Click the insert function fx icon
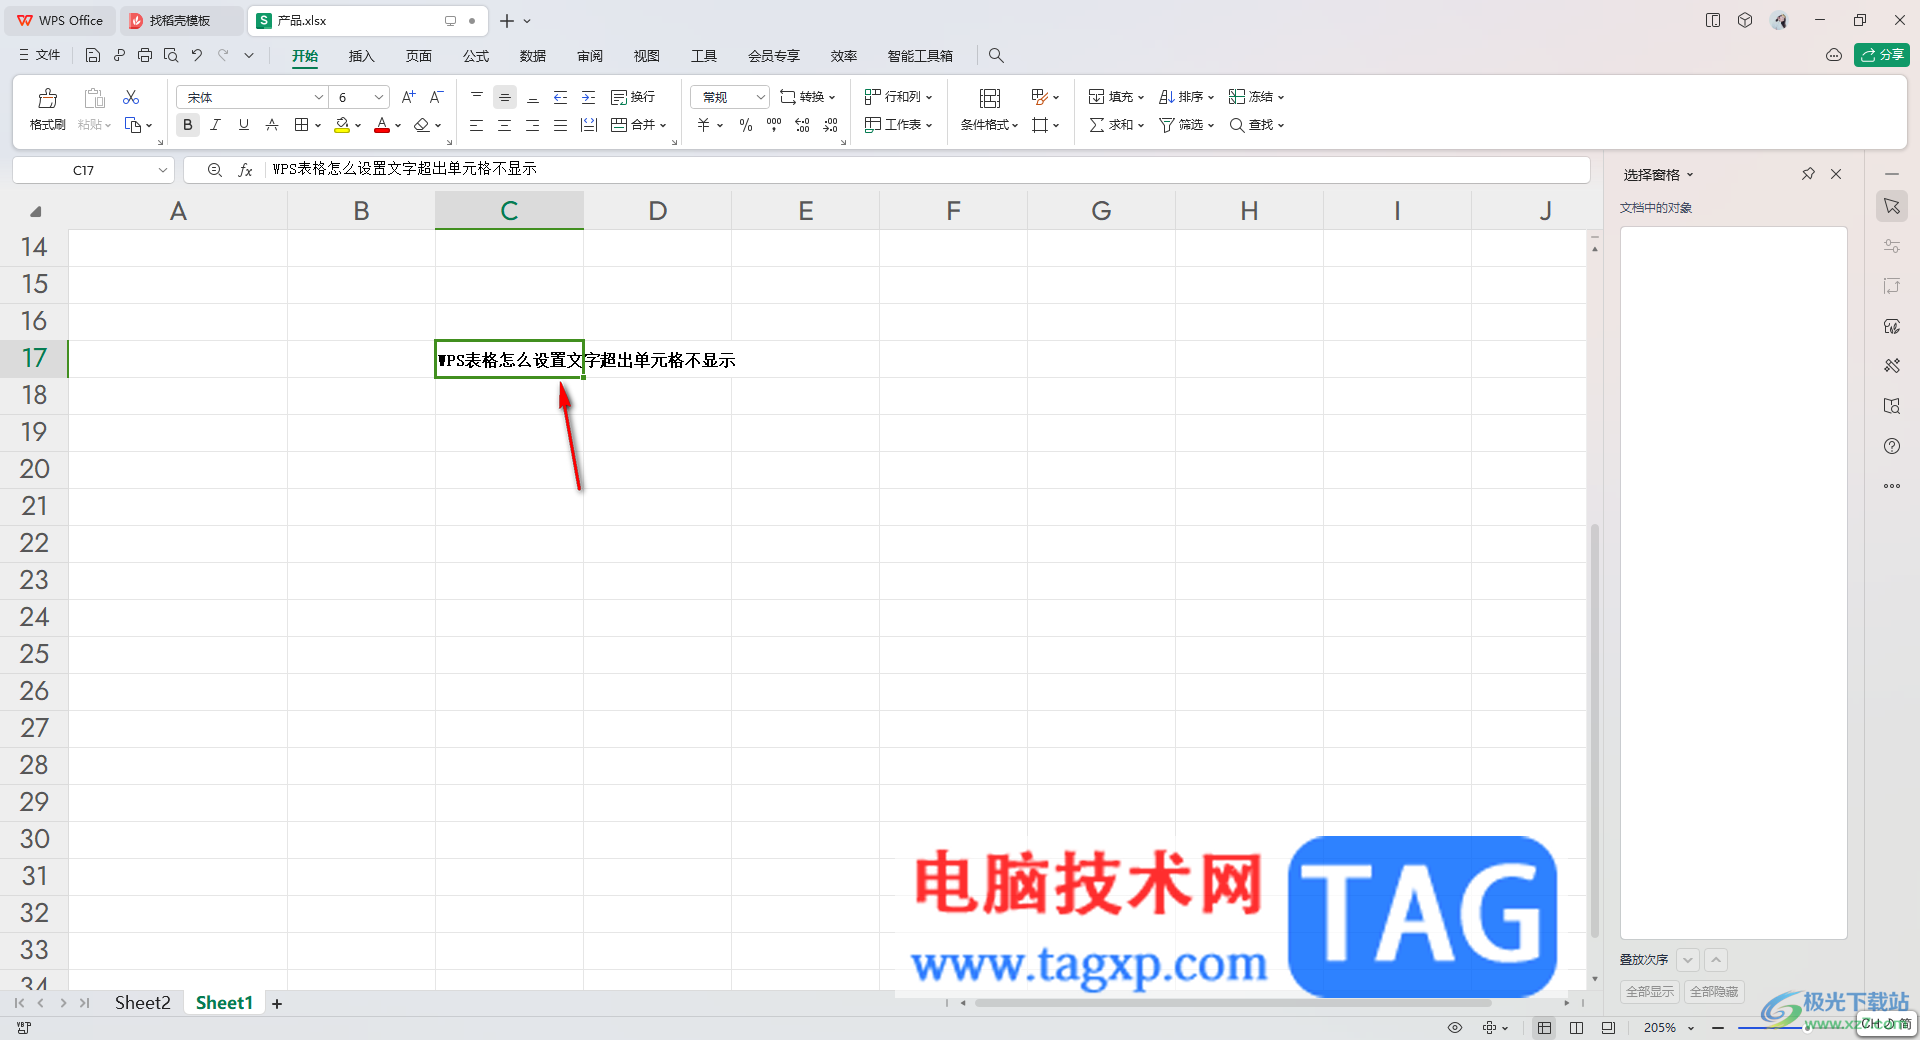Image resolution: width=1920 pixels, height=1040 pixels. click(x=245, y=170)
